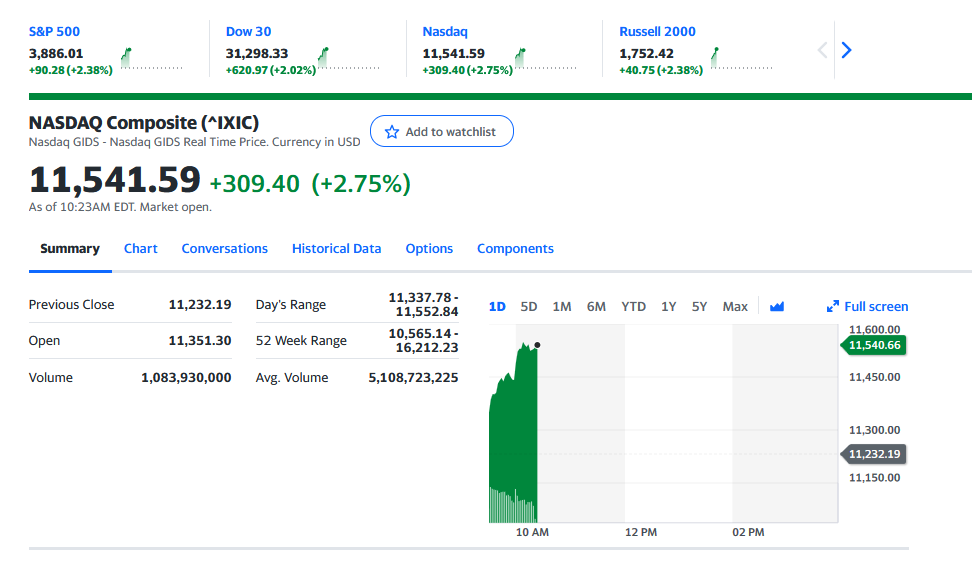
Task: Open the Options tab
Action: [429, 249]
